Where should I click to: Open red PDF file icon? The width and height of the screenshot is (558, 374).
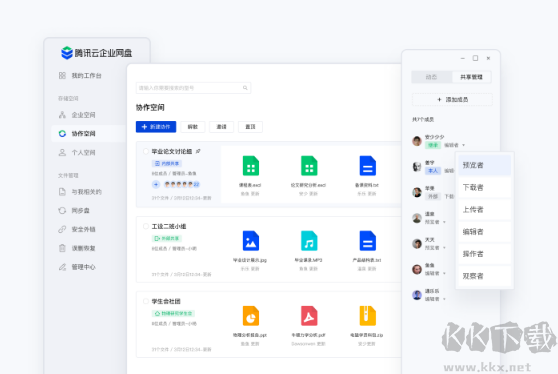coord(309,316)
